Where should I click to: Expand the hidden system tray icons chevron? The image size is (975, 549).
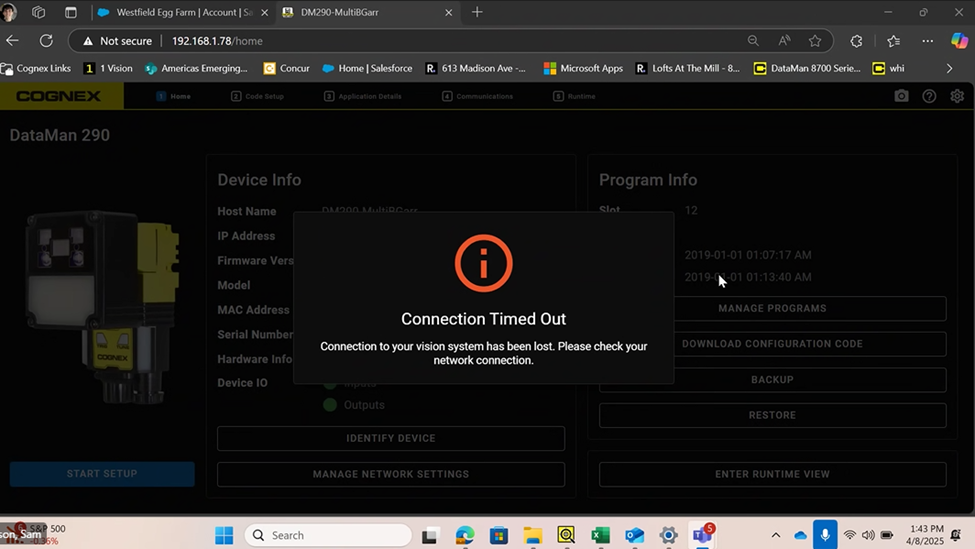tap(776, 535)
